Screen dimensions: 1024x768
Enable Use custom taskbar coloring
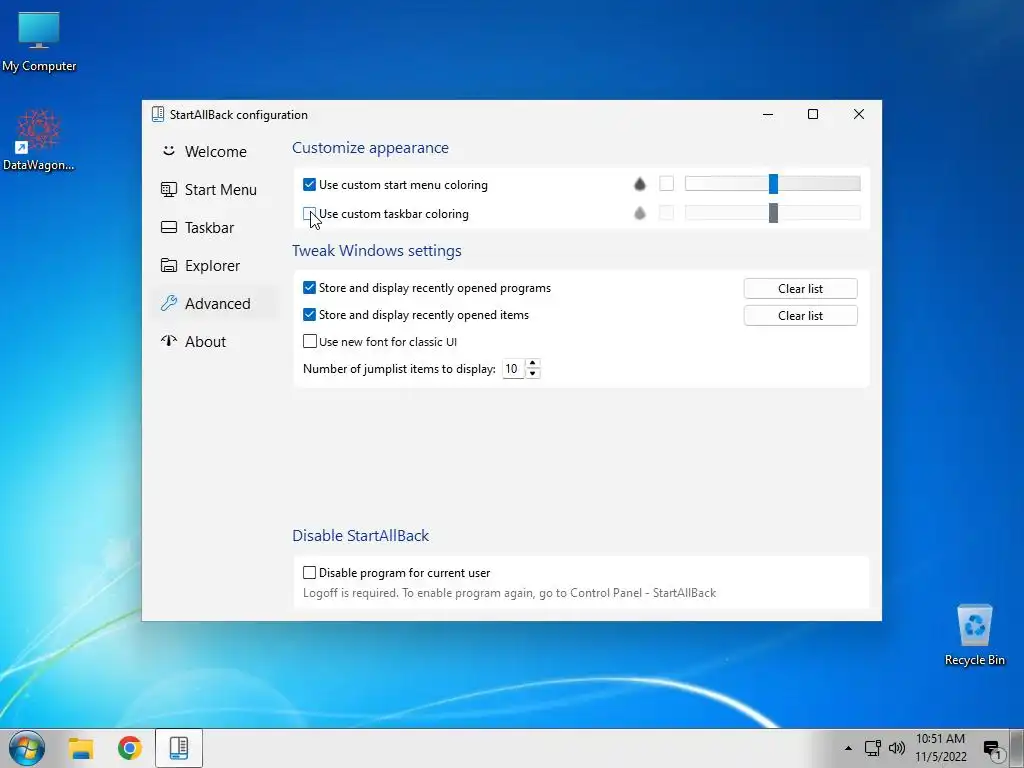[310, 214]
